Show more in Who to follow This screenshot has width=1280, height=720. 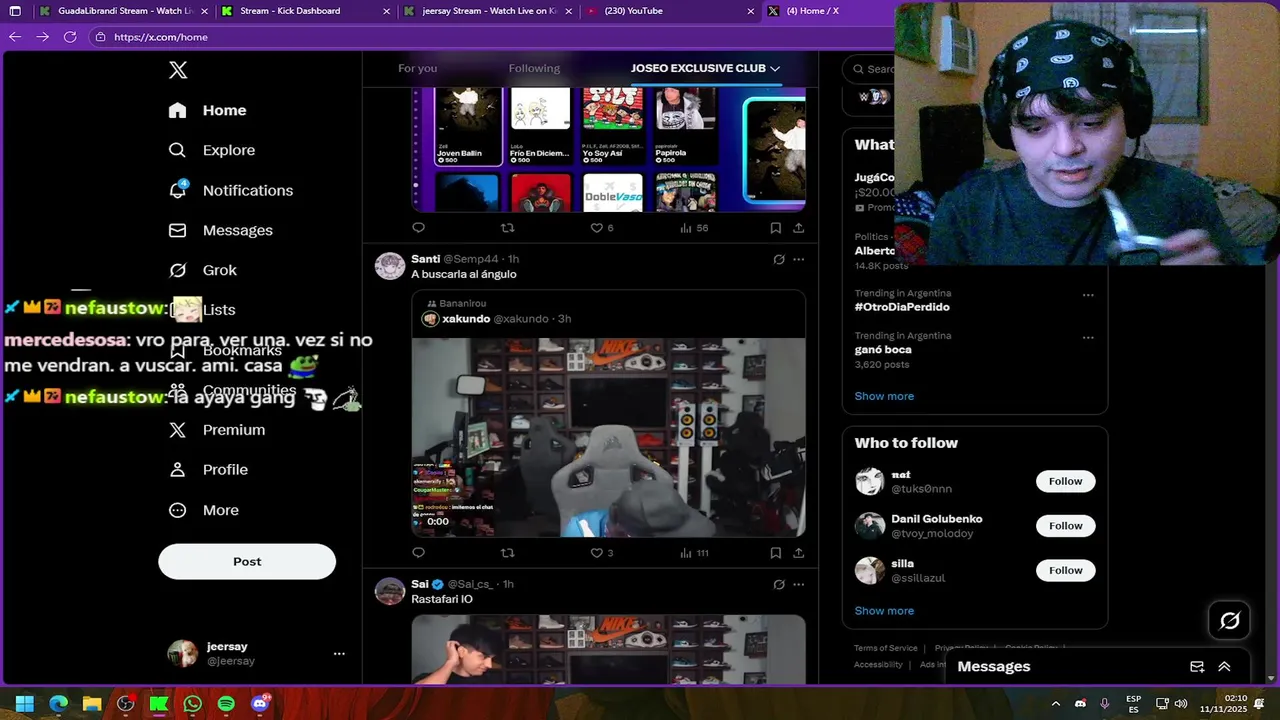point(884,611)
